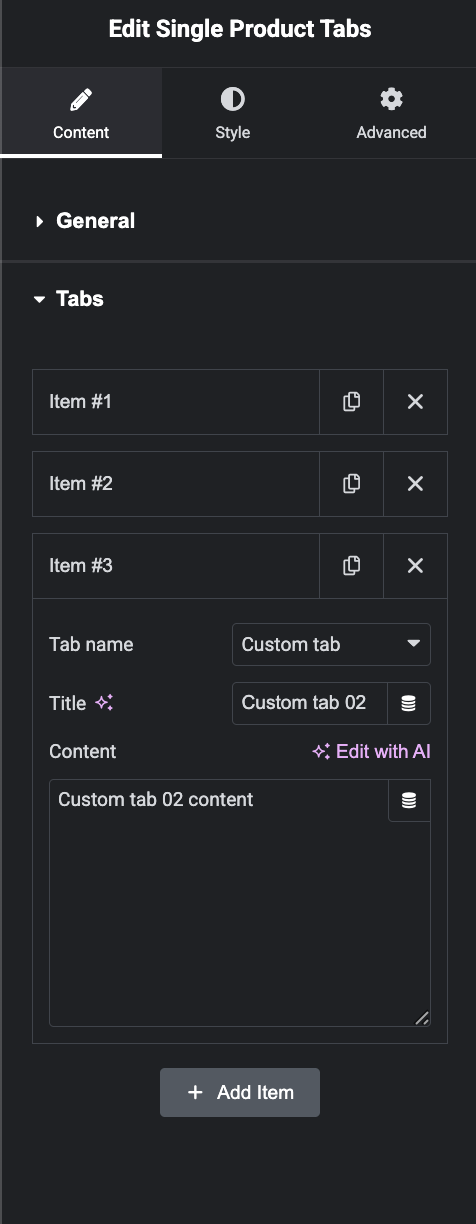Click the AI sparkle icon beside Title
Viewport: 476px width, 1224px height.
[x=104, y=703]
